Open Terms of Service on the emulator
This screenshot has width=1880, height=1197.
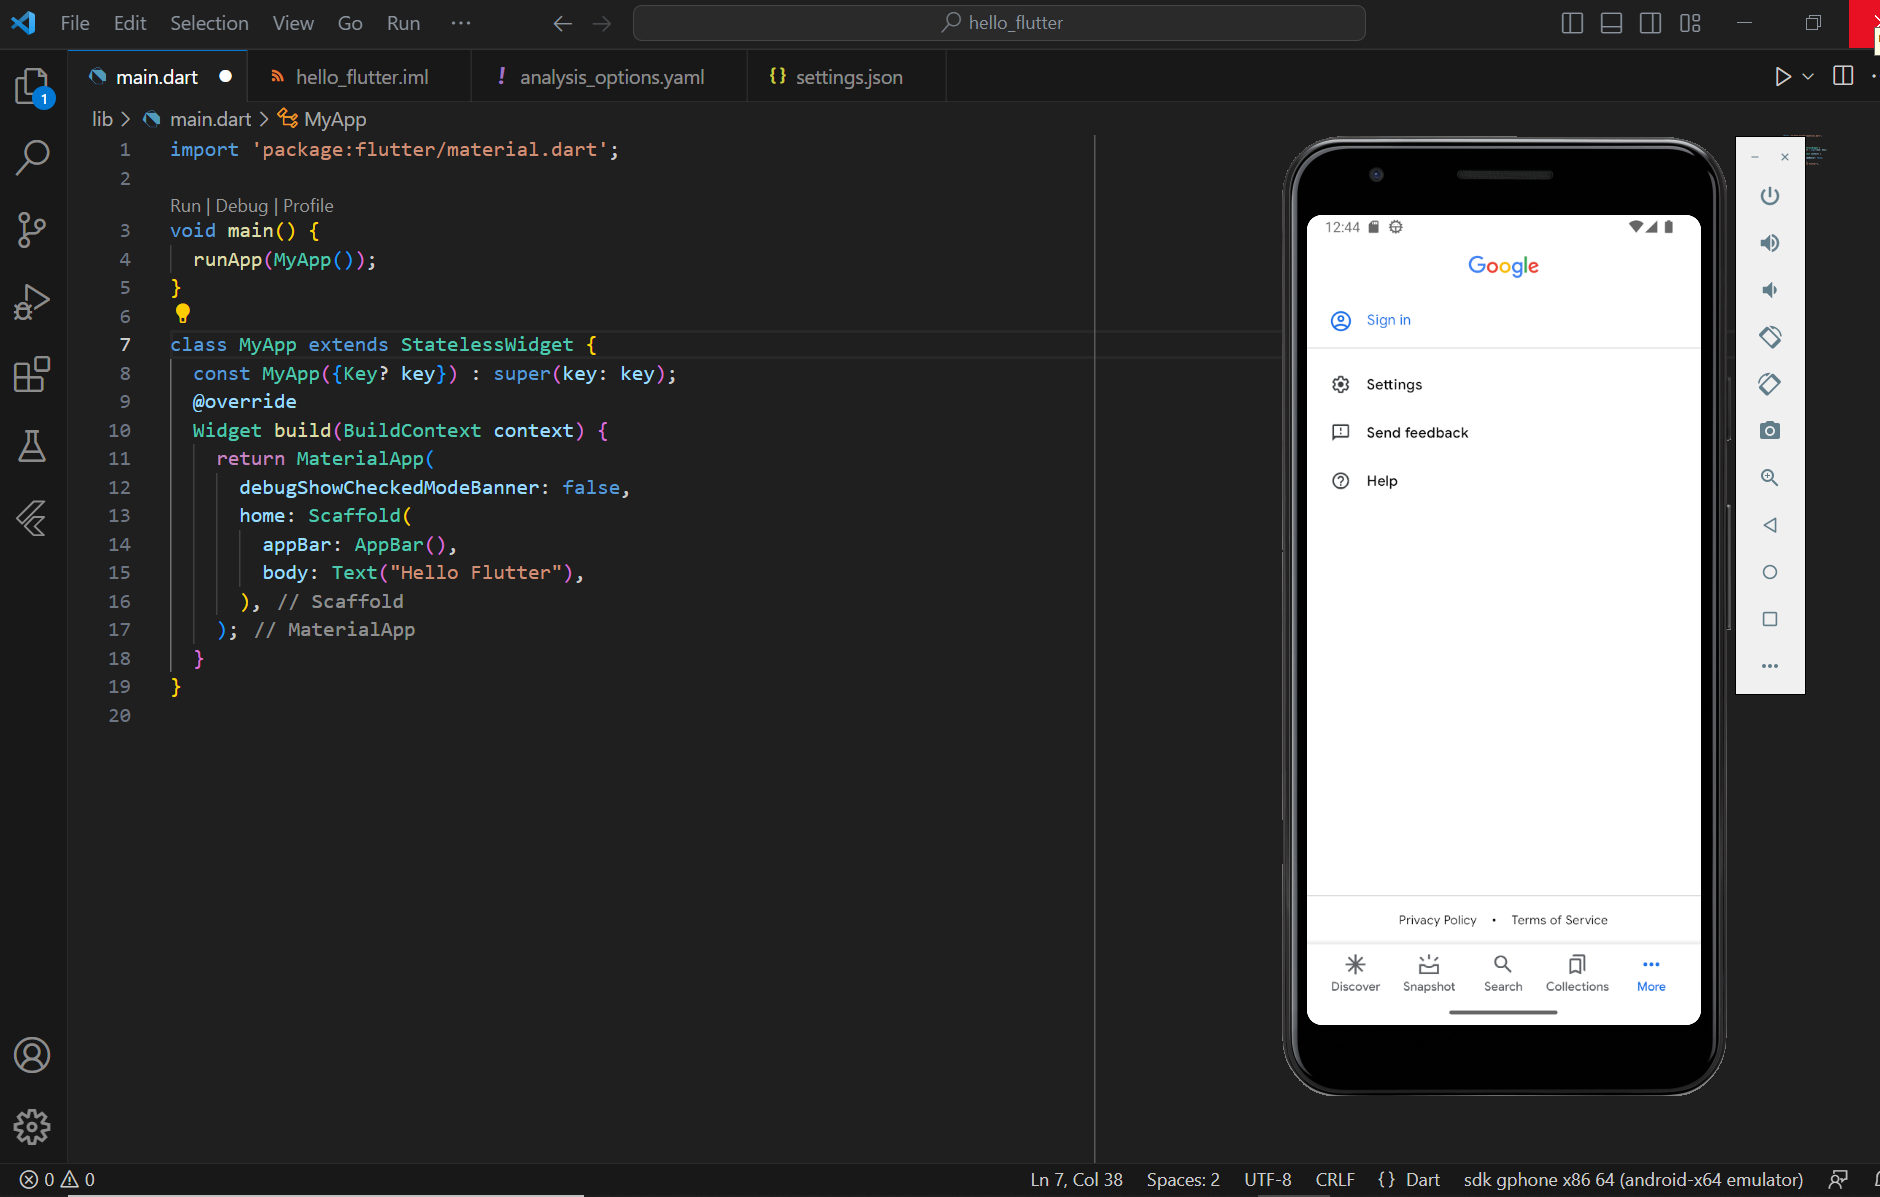[x=1559, y=920]
